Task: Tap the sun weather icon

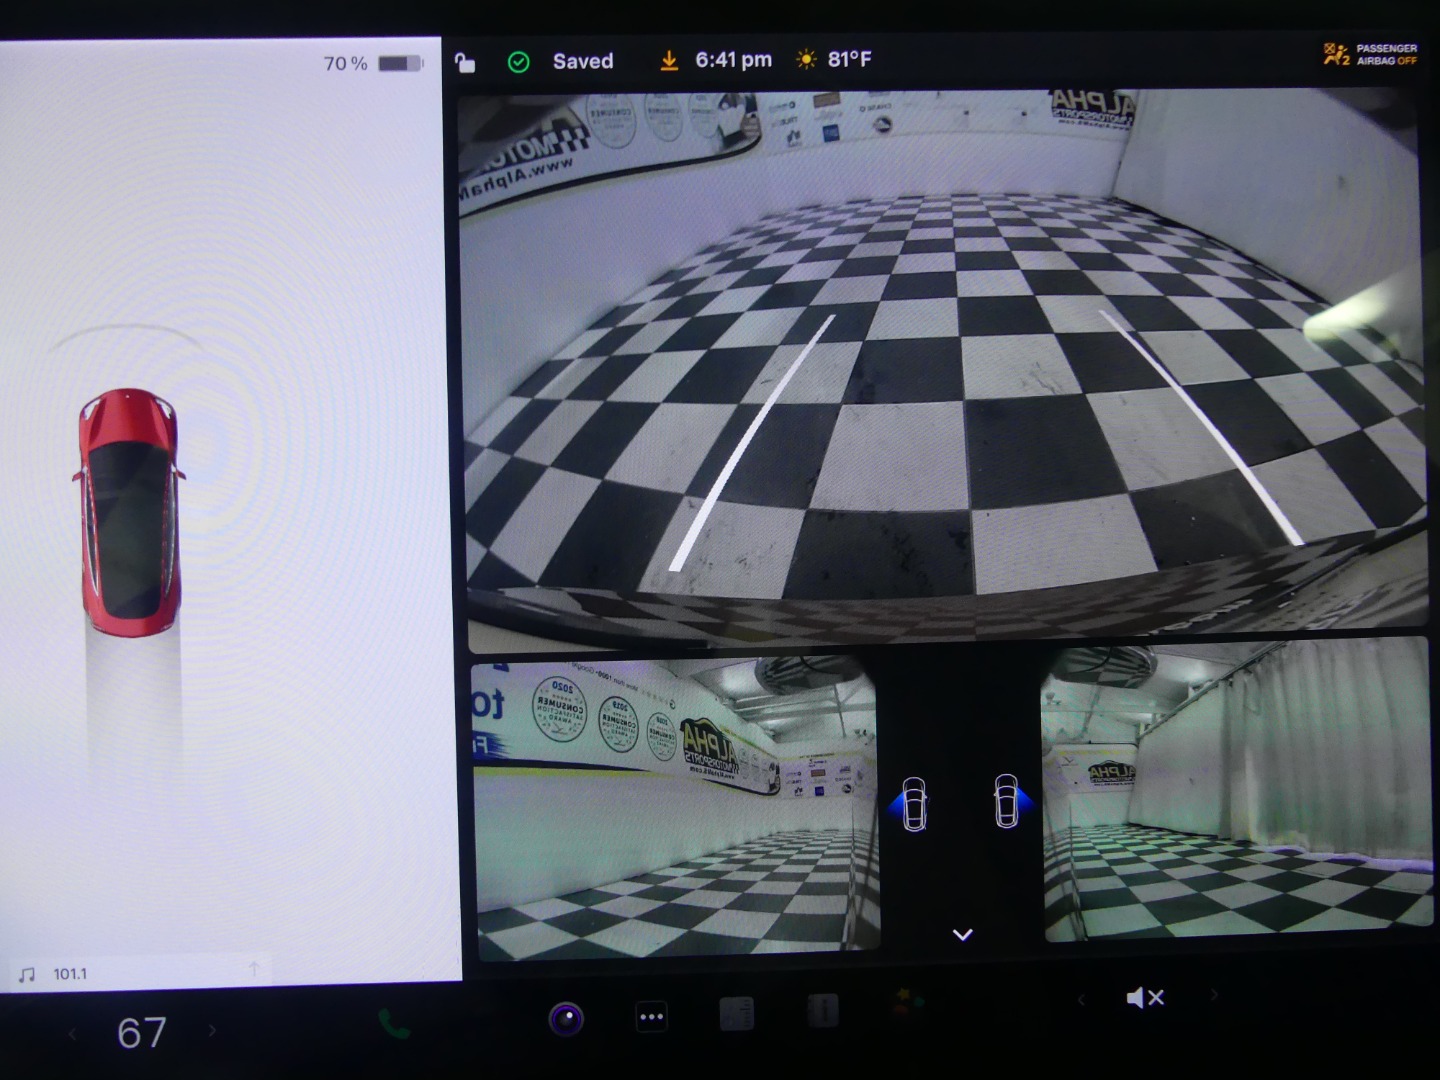Action: tap(806, 60)
